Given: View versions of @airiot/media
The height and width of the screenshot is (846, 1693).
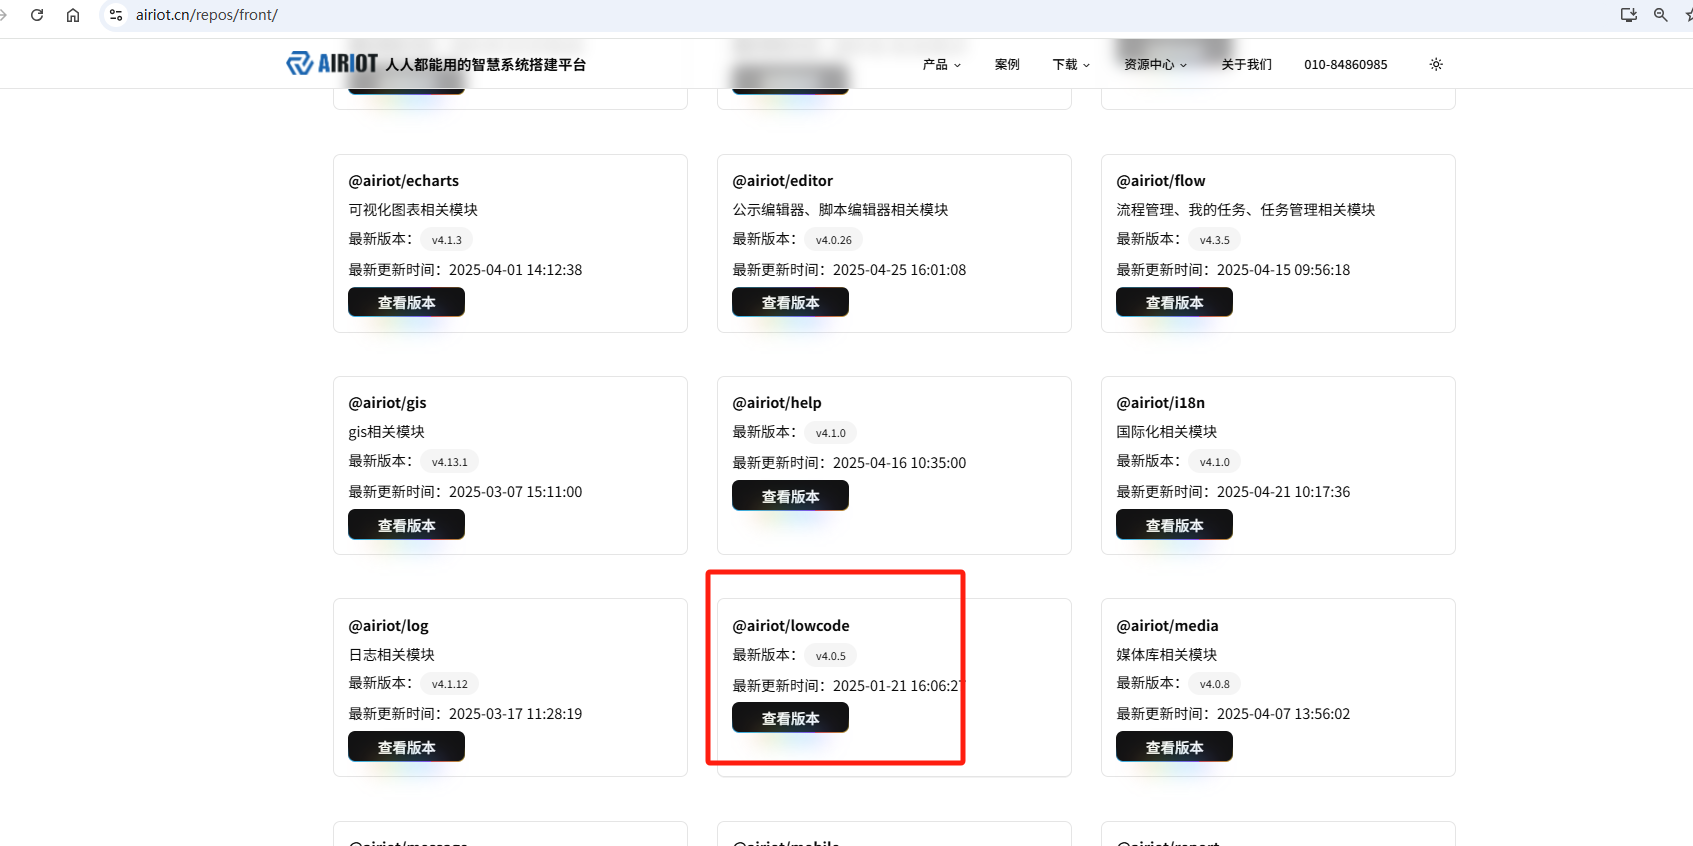Looking at the screenshot, I should (x=1174, y=747).
